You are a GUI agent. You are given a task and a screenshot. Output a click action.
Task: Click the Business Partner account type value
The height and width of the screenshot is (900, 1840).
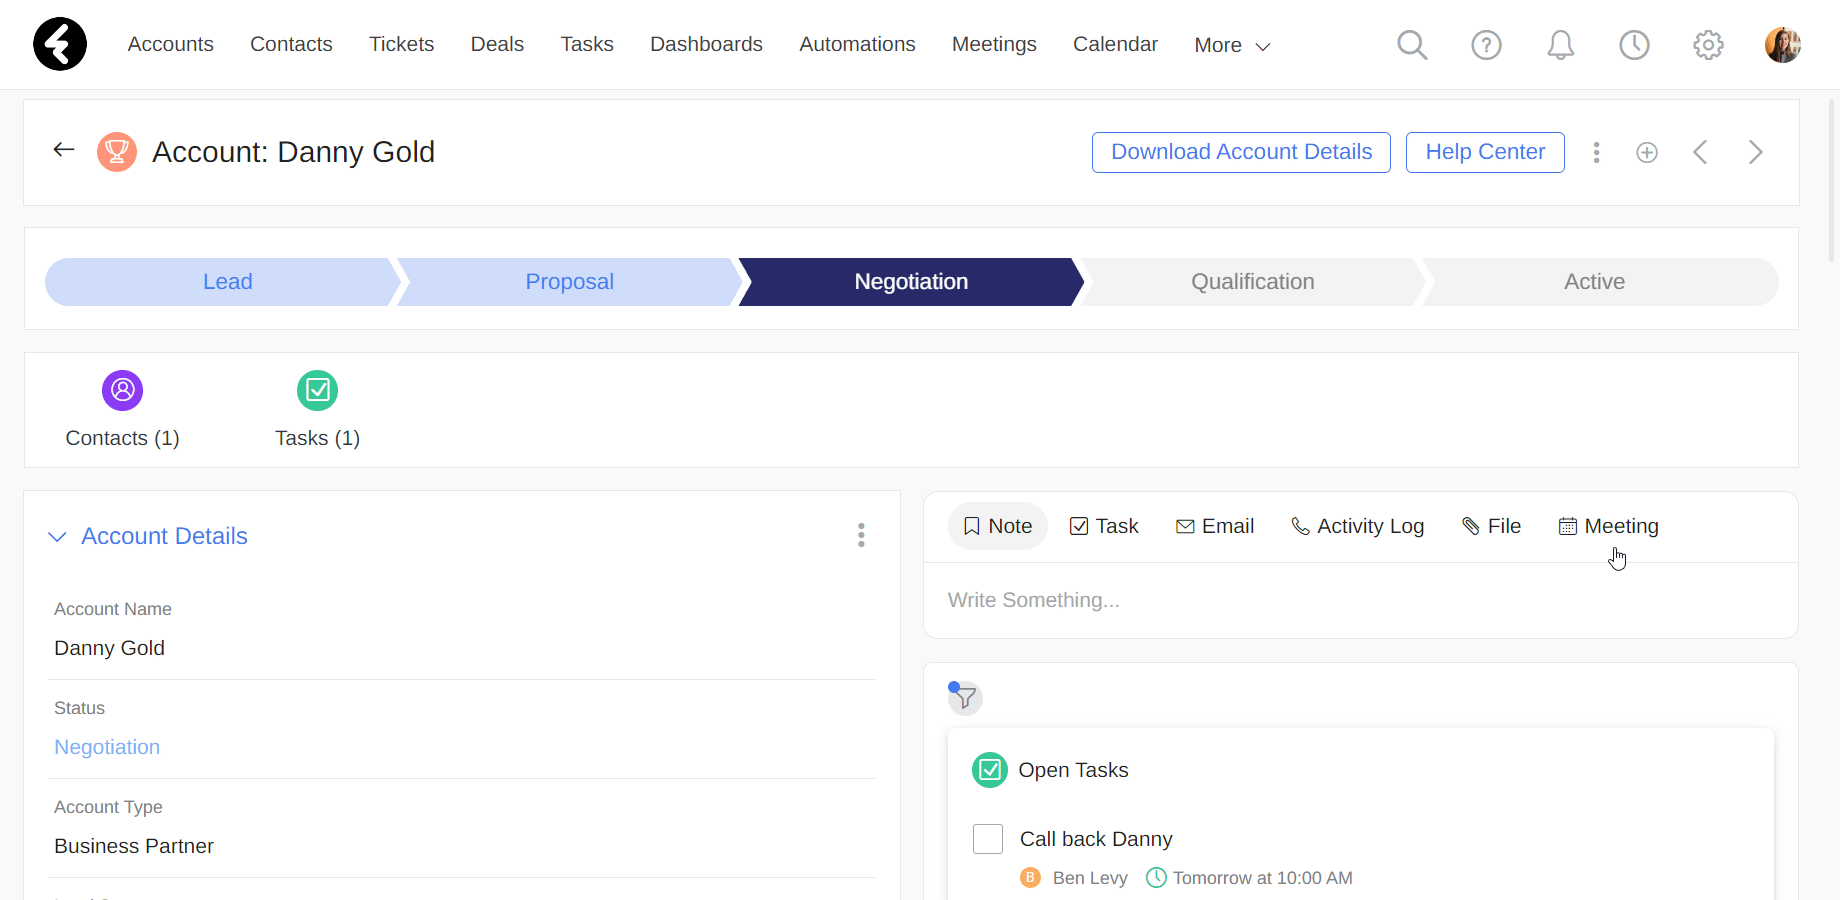(134, 846)
